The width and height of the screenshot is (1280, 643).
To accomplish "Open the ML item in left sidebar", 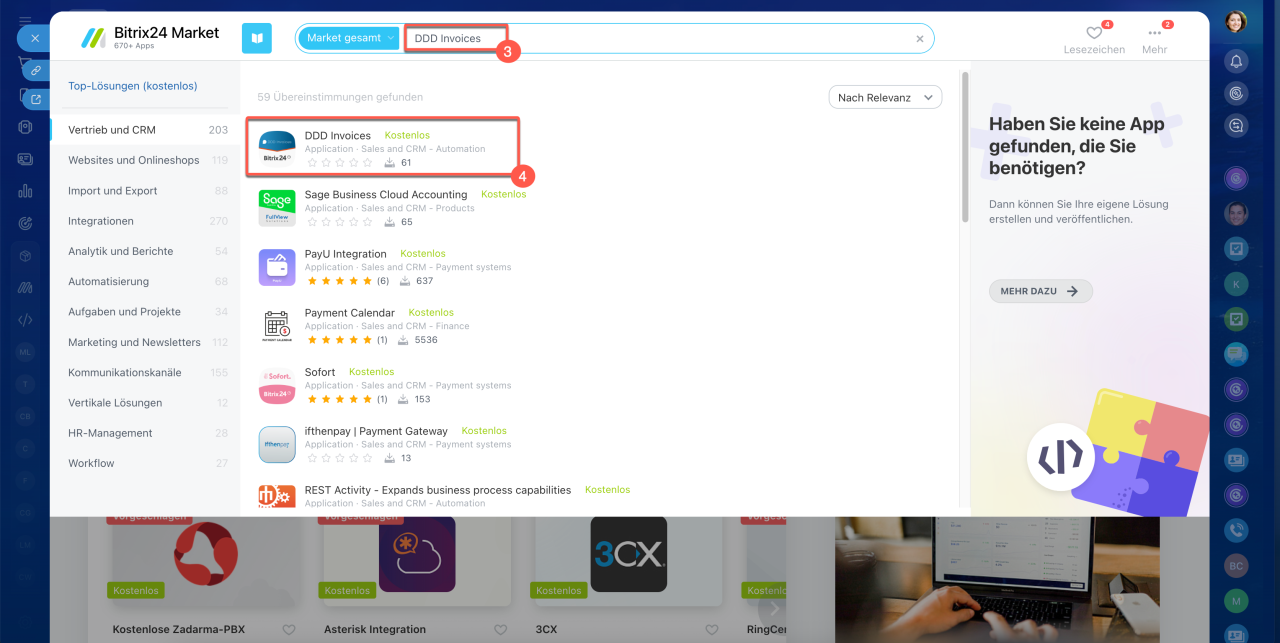I will (x=25, y=352).
